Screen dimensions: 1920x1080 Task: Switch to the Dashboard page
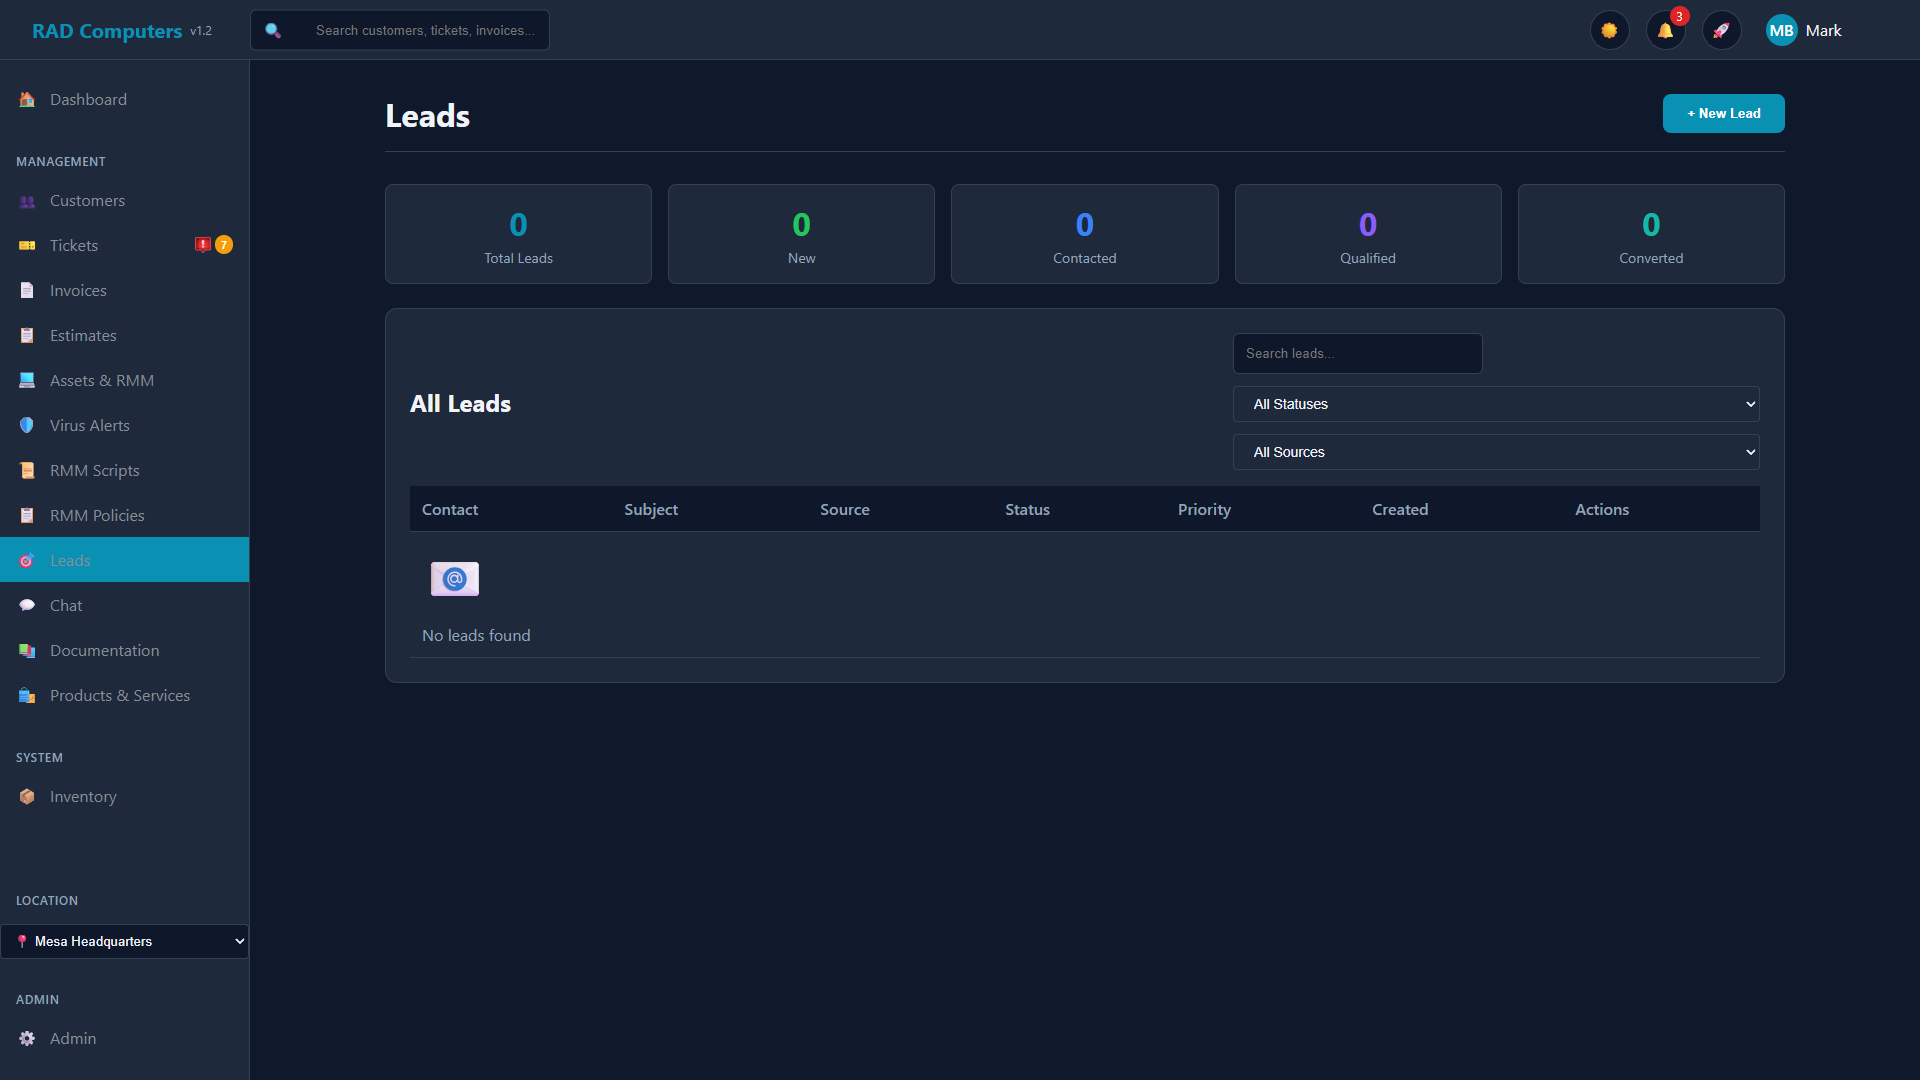(x=88, y=99)
